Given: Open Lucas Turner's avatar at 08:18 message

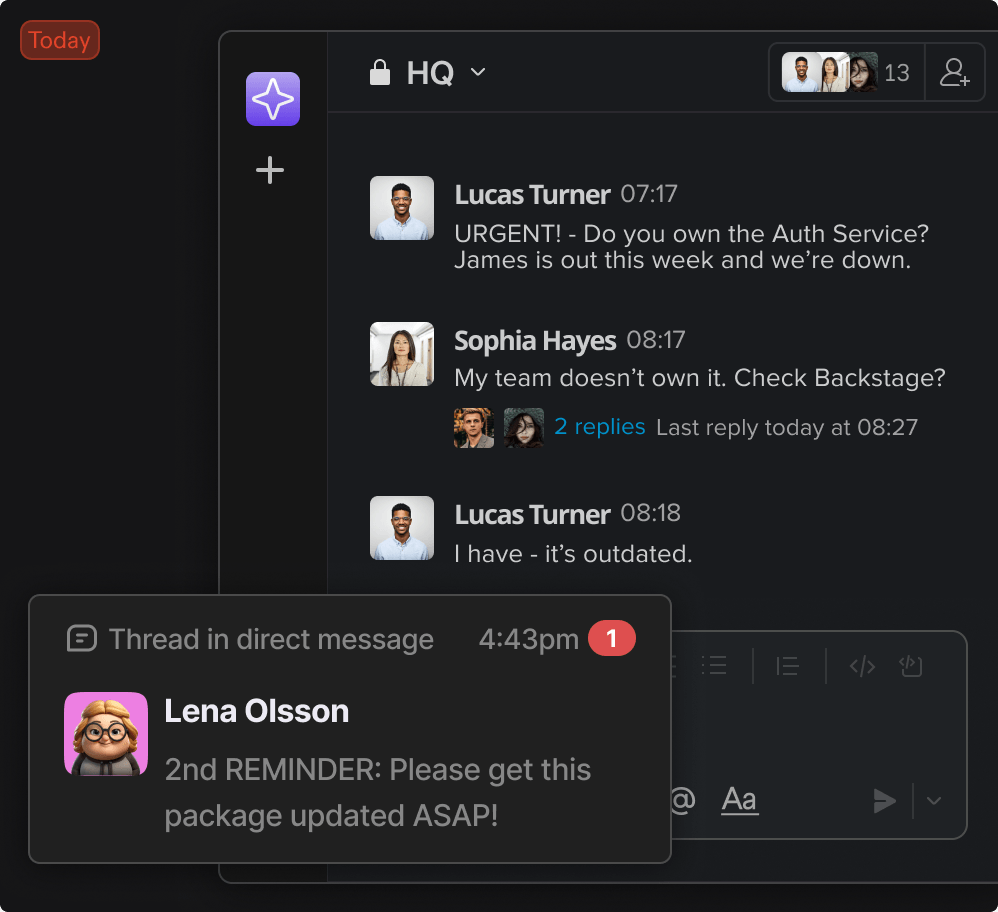Looking at the screenshot, I should [x=402, y=528].
